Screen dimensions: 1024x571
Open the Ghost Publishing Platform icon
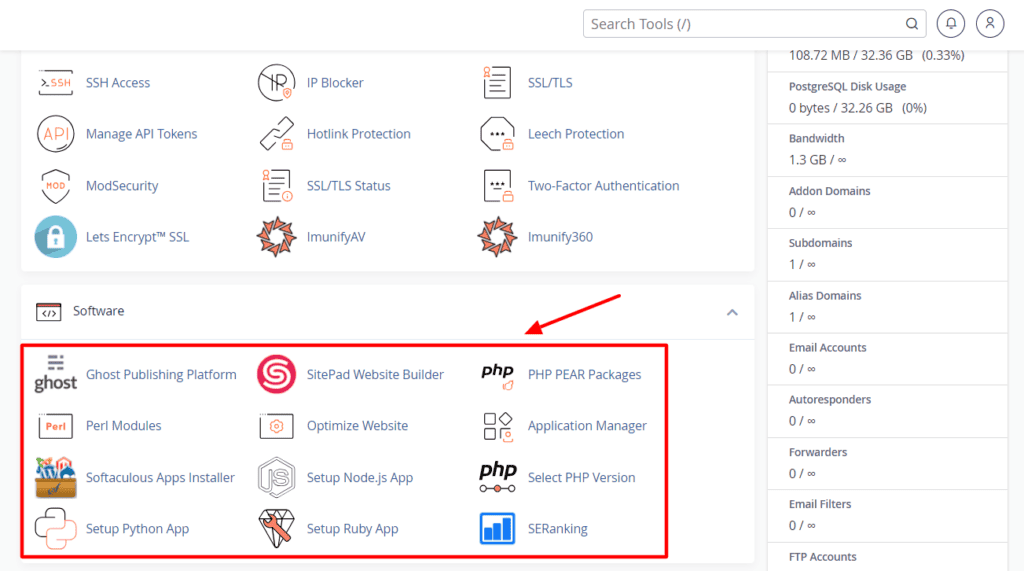coord(56,374)
